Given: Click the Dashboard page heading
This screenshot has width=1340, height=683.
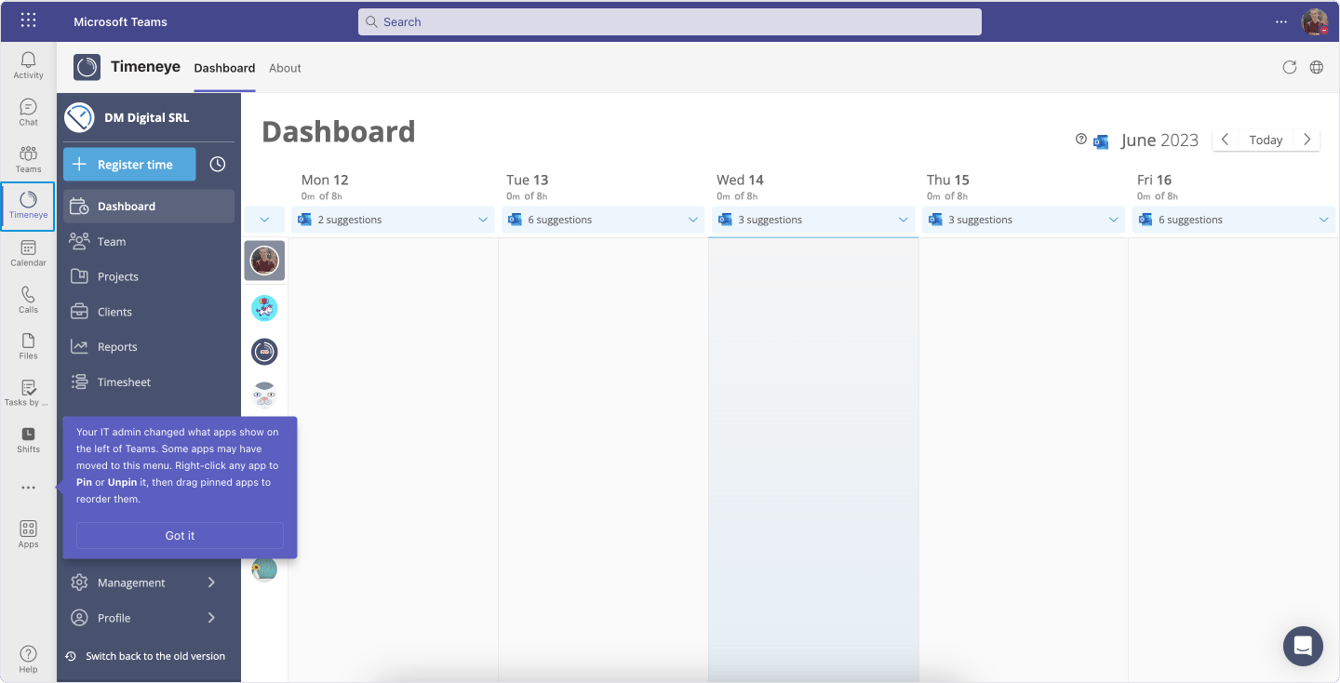Looking at the screenshot, I should (x=338, y=131).
